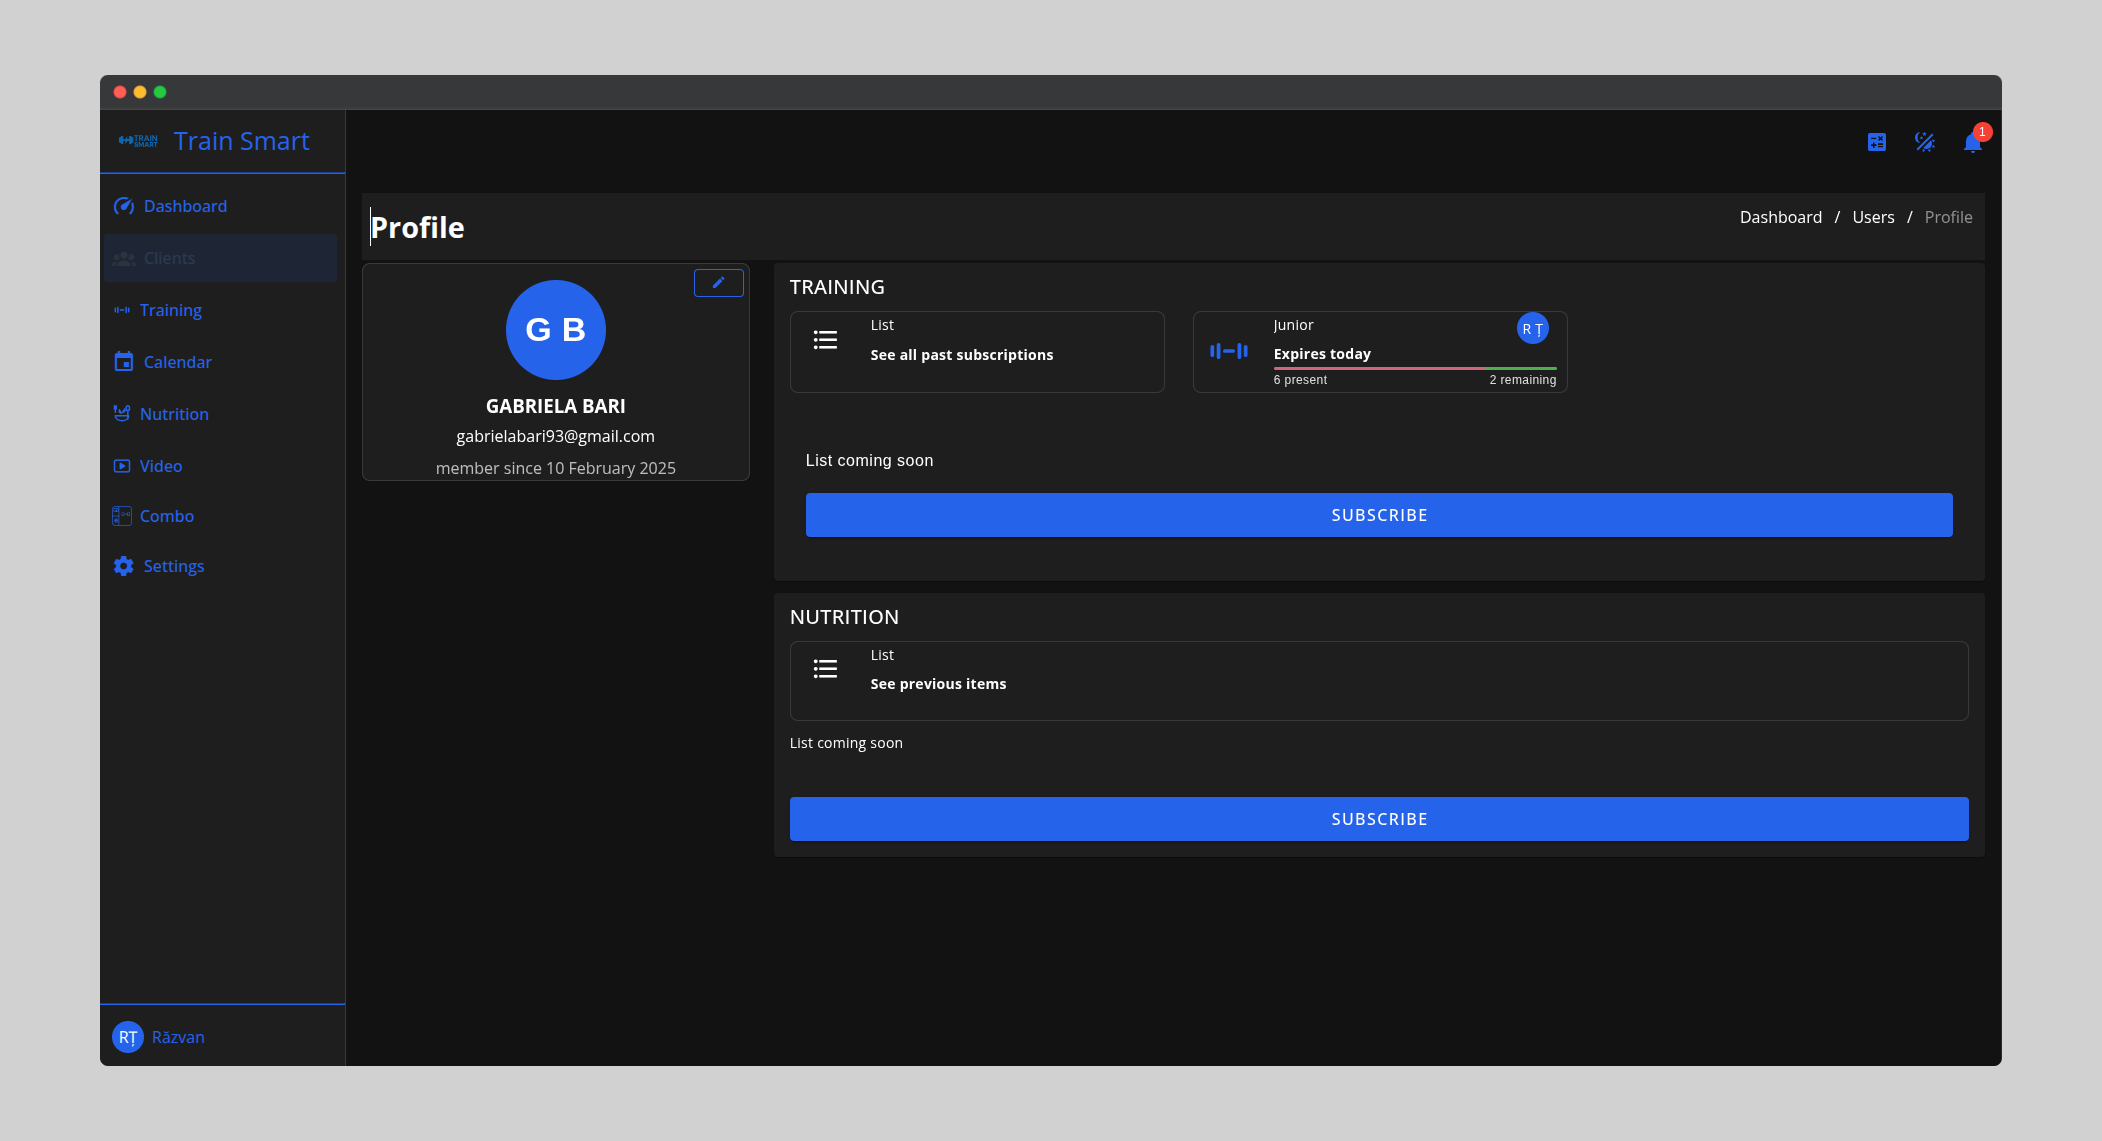This screenshot has height=1141, width=2102.
Task: Select the Nutrition bowl icon
Action: [123, 414]
